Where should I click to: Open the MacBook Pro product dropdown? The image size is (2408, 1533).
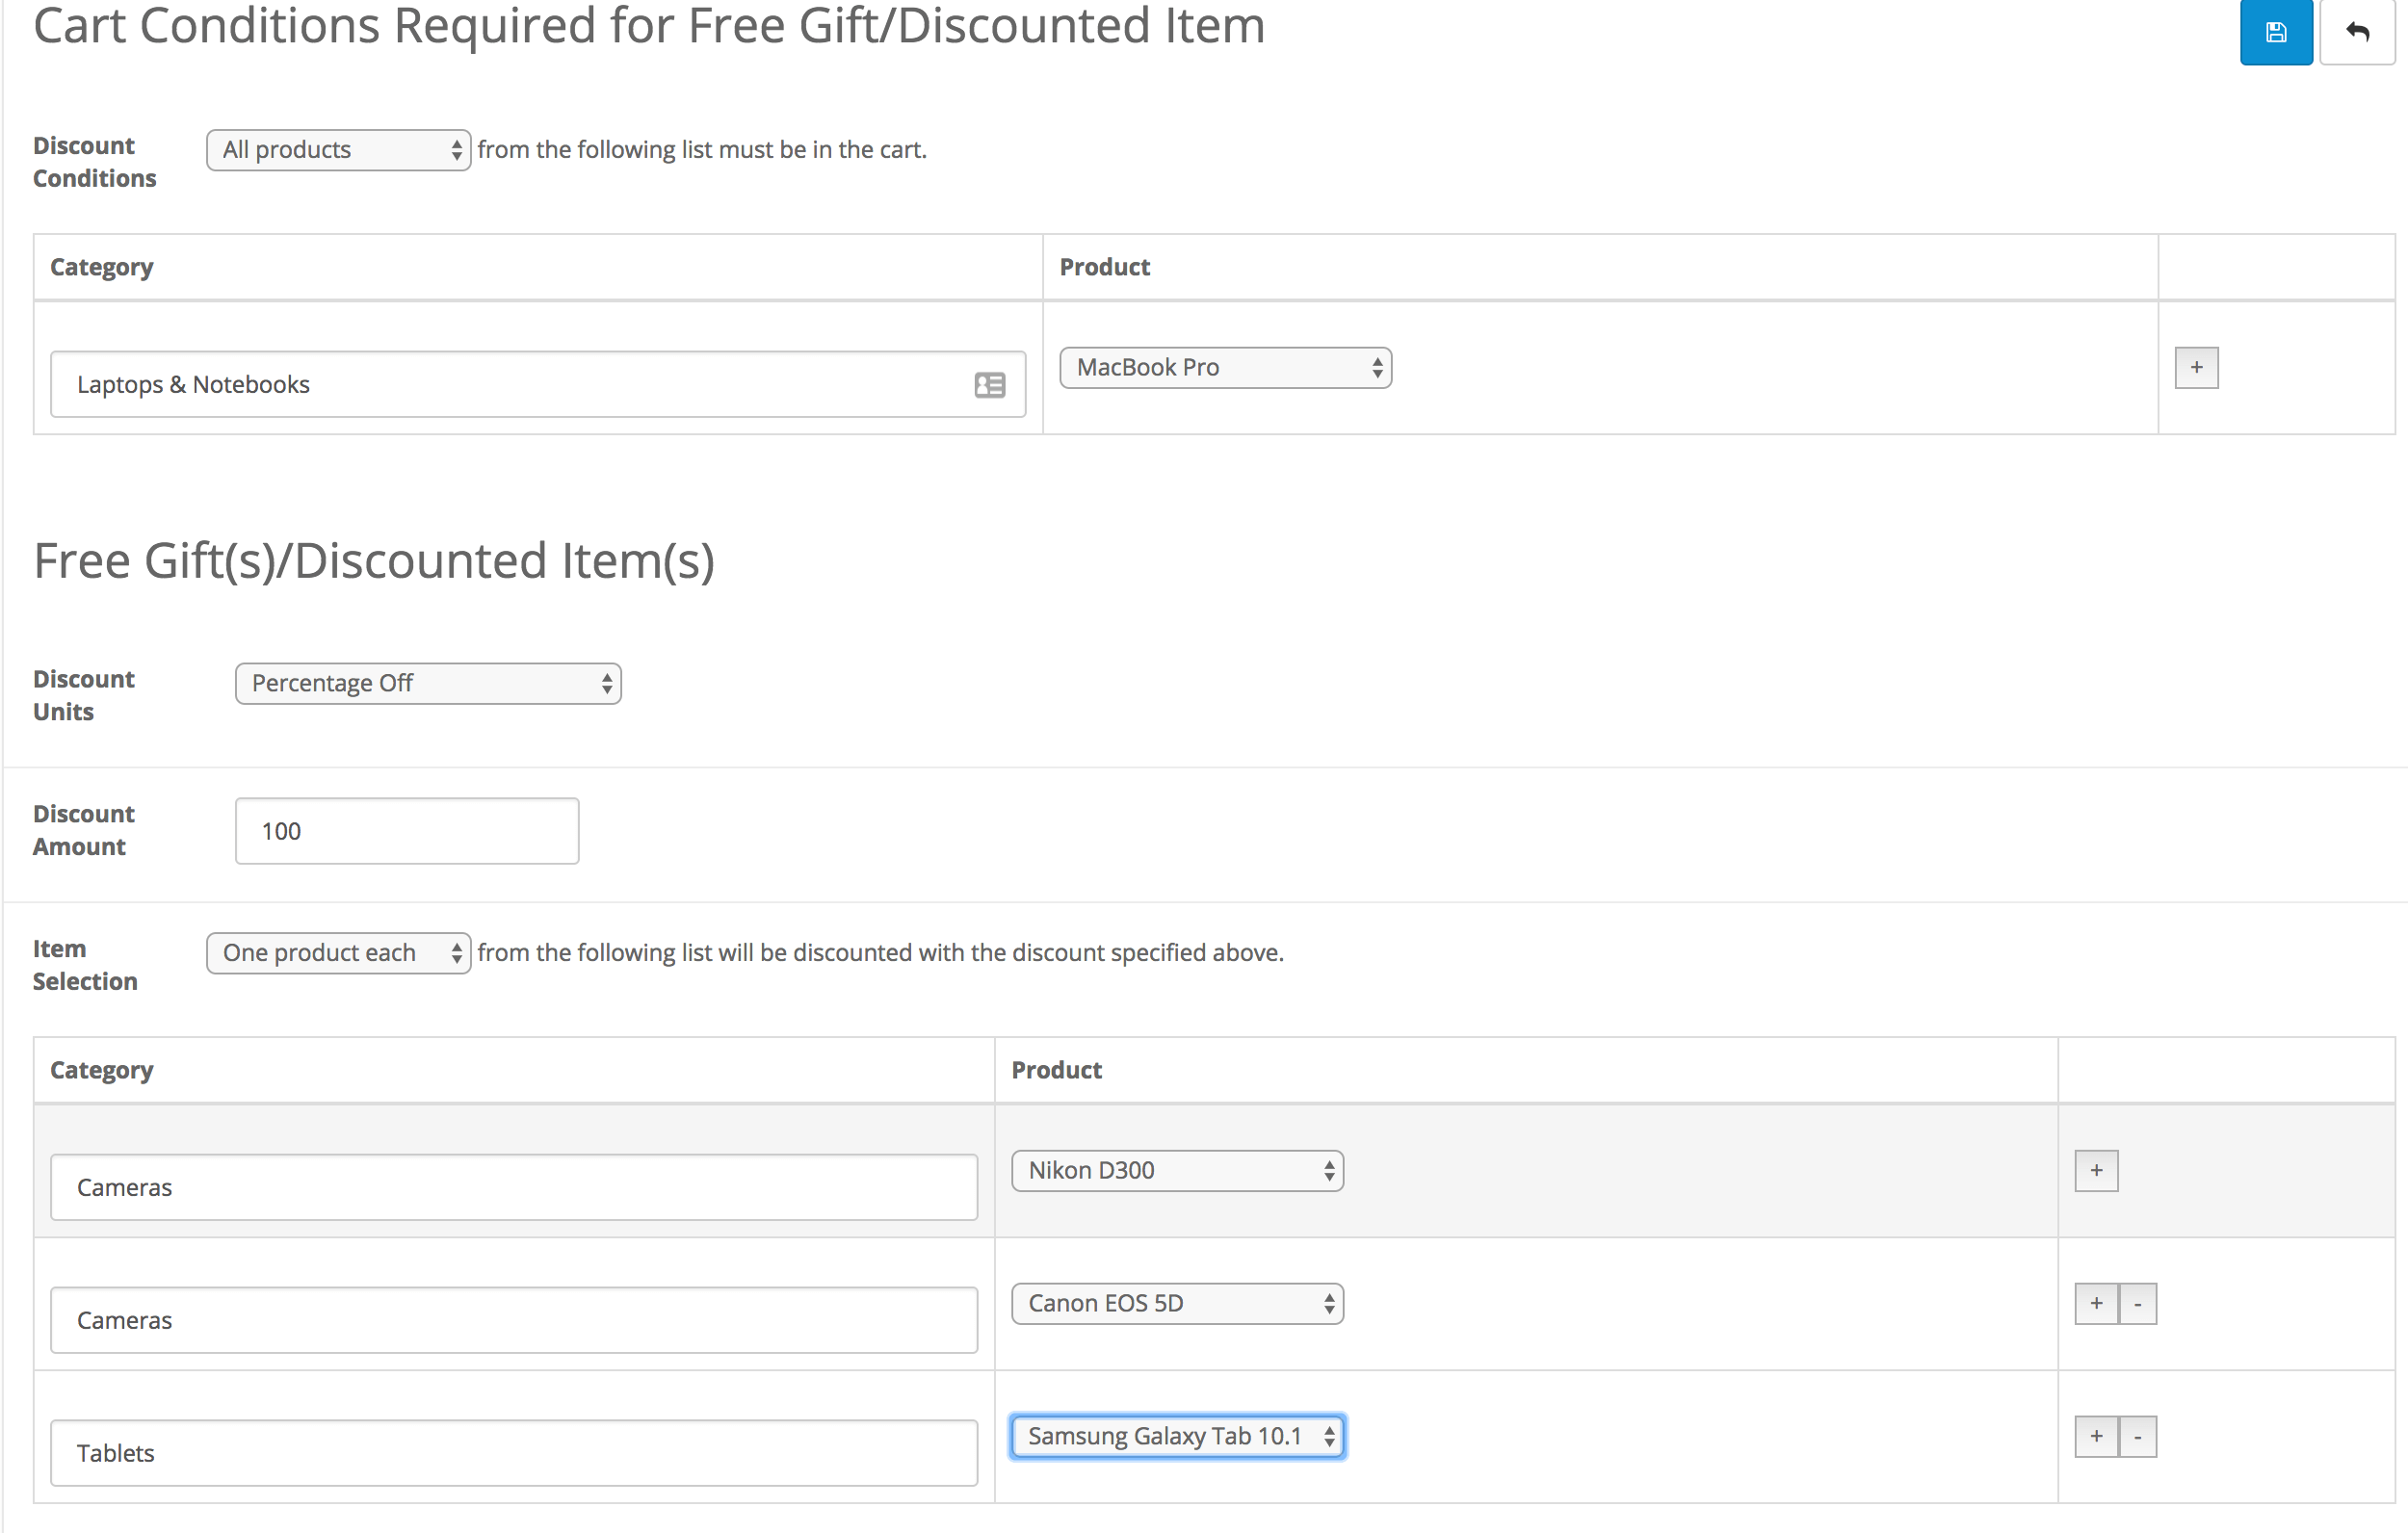(1225, 367)
